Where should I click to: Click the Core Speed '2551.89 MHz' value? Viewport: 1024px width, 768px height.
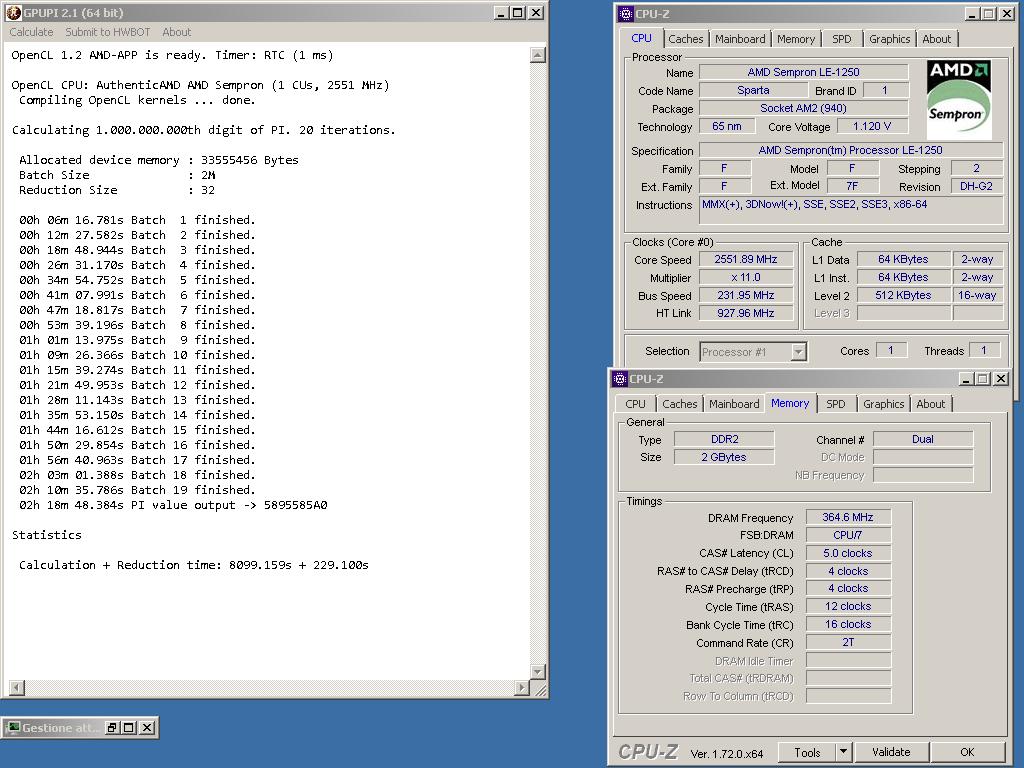tap(746, 259)
